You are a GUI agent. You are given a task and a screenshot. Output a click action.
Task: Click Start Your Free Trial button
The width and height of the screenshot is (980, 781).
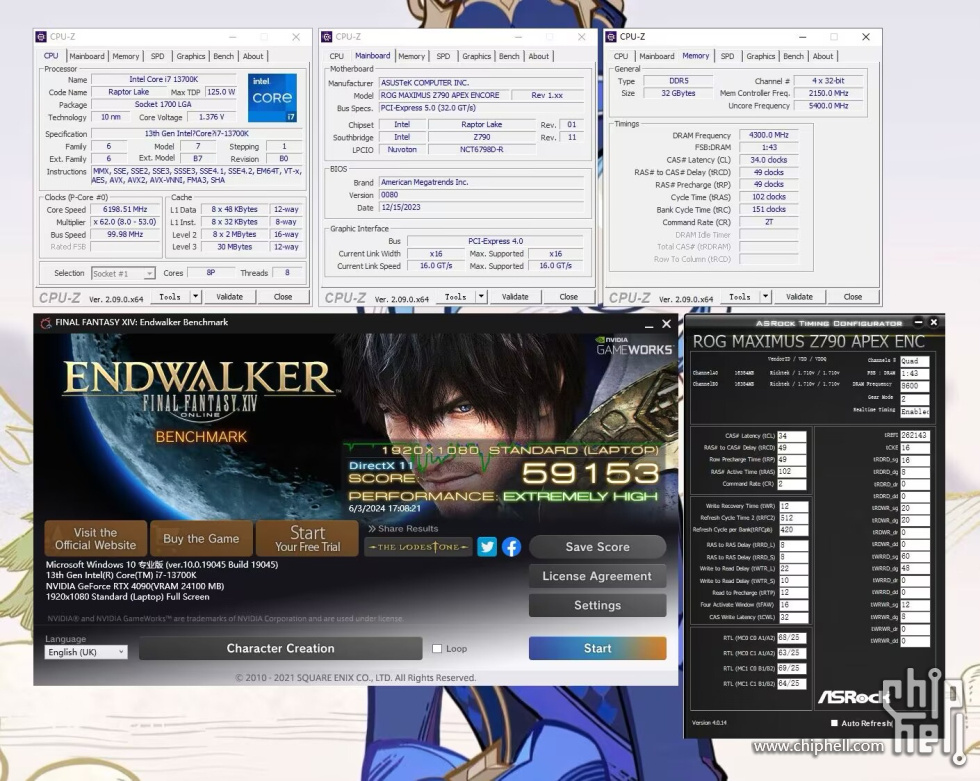point(308,539)
